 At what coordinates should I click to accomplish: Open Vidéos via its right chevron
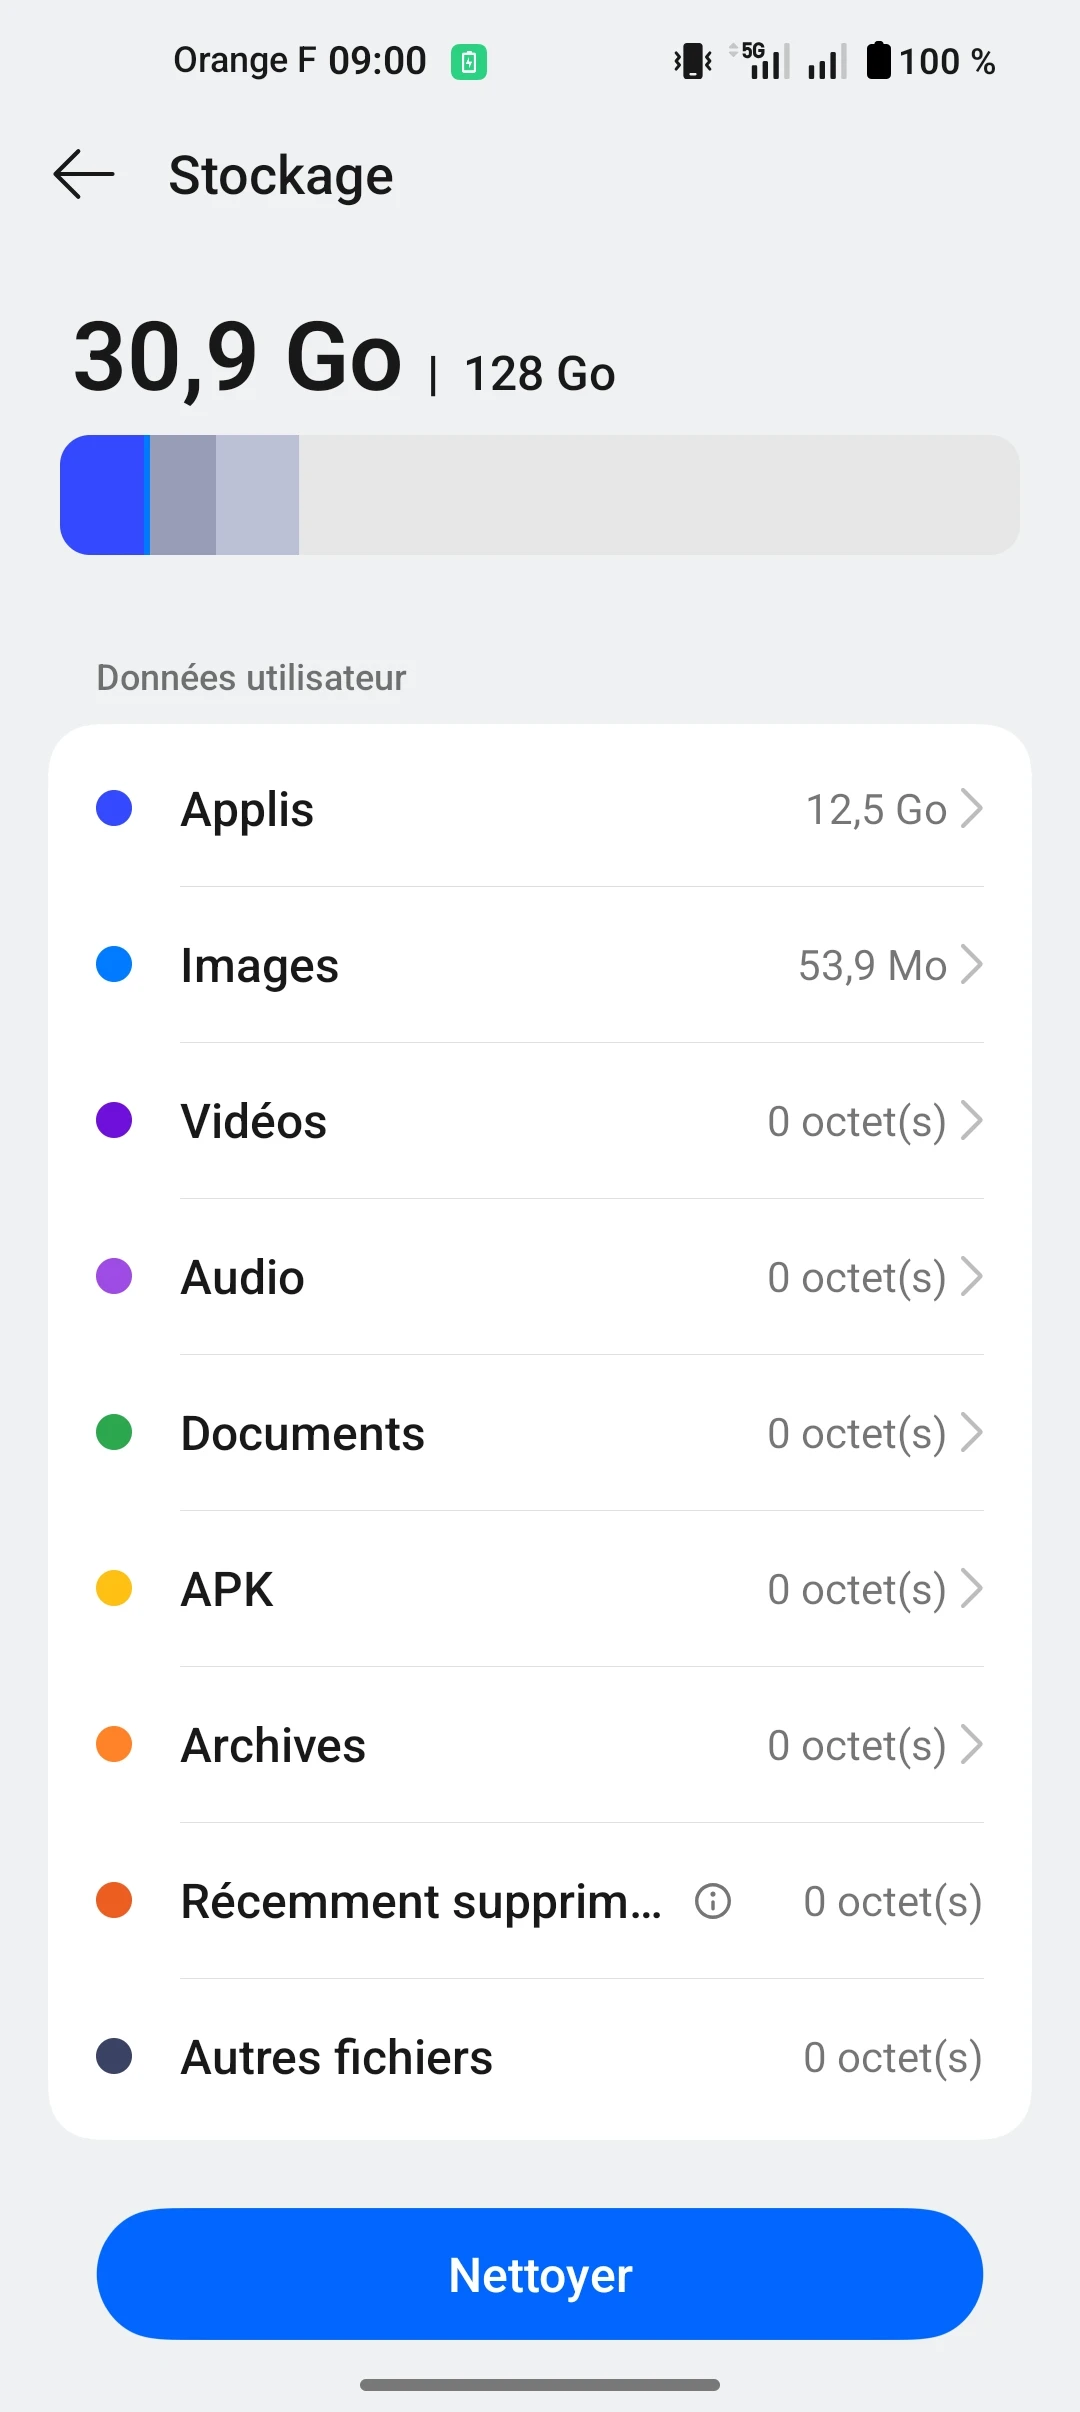coord(971,1121)
